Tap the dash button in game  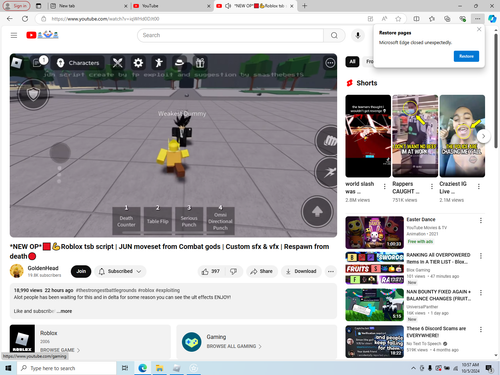click(327, 172)
